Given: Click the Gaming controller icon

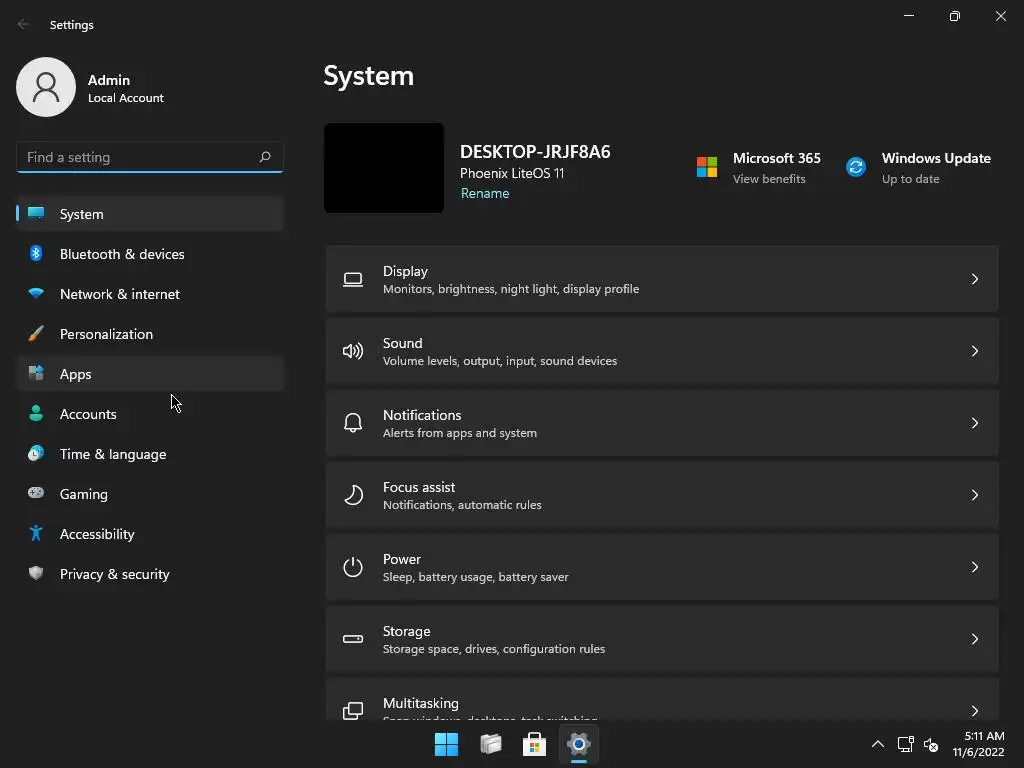Looking at the screenshot, I should [x=36, y=493].
